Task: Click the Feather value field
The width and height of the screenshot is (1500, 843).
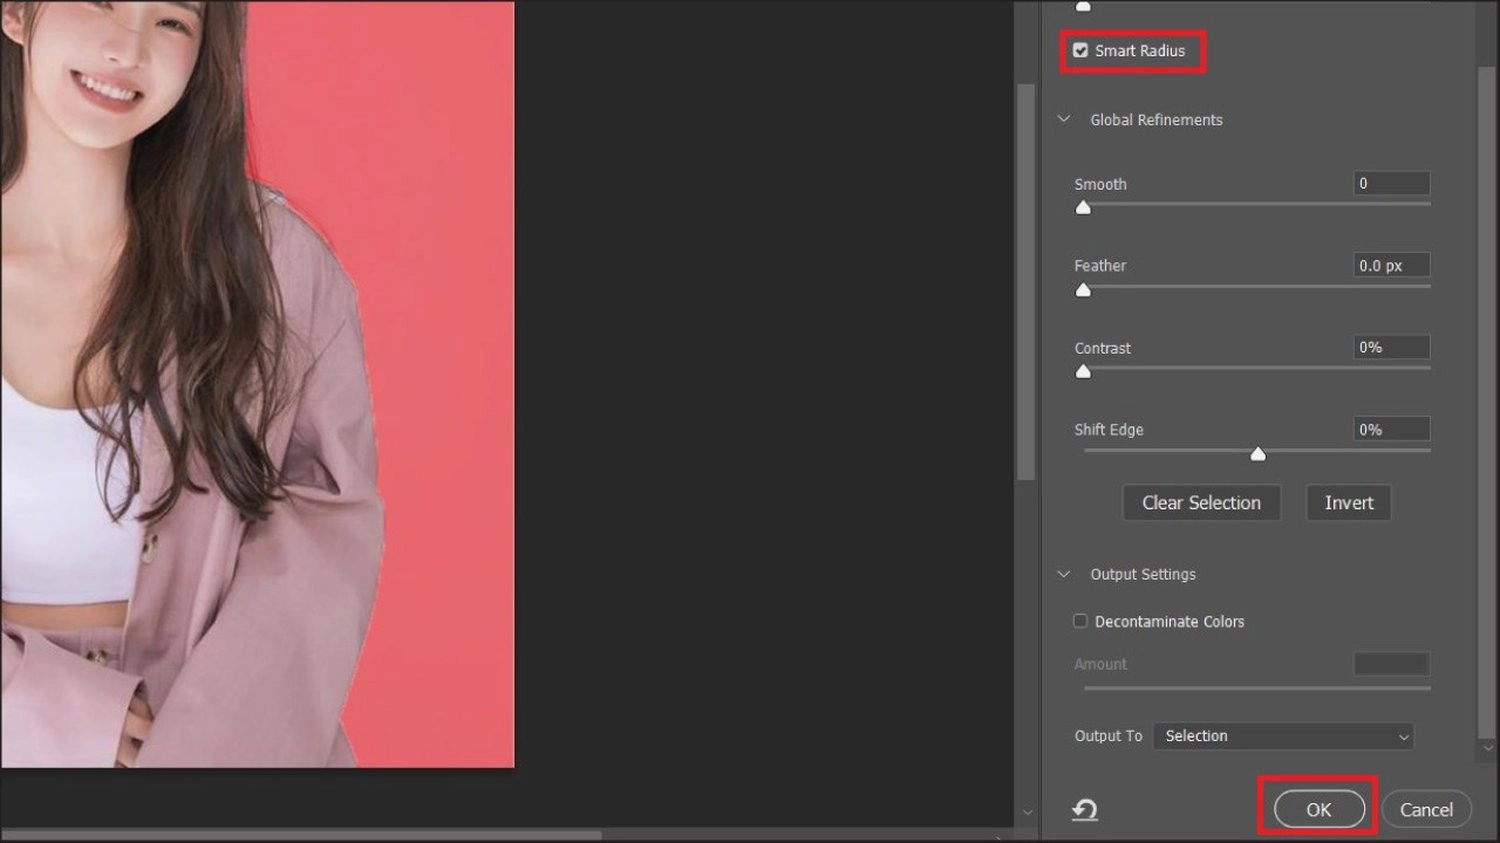Action: [x=1392, y=265]
